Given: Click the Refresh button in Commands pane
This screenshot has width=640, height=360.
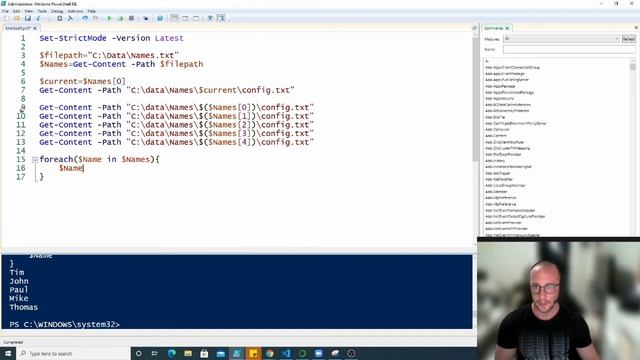Looking at the screenshot, I should pos(629,39).
